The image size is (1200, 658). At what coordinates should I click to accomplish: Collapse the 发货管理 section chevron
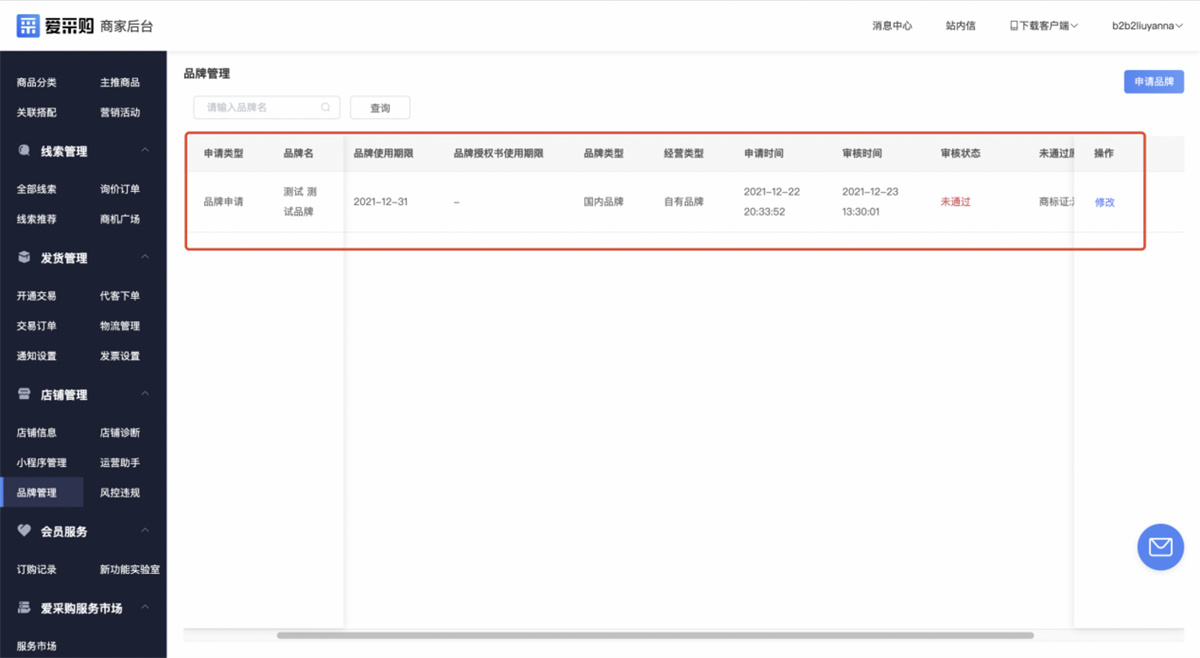tap(145, 258)
